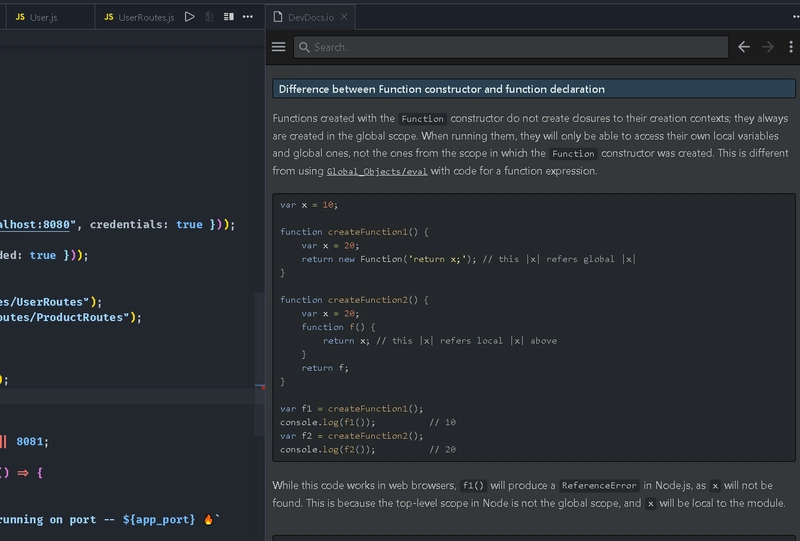Screen dimensions: 800x541
Task: Click createFunction2 in the function declaration line
Action: coord(367,300)
